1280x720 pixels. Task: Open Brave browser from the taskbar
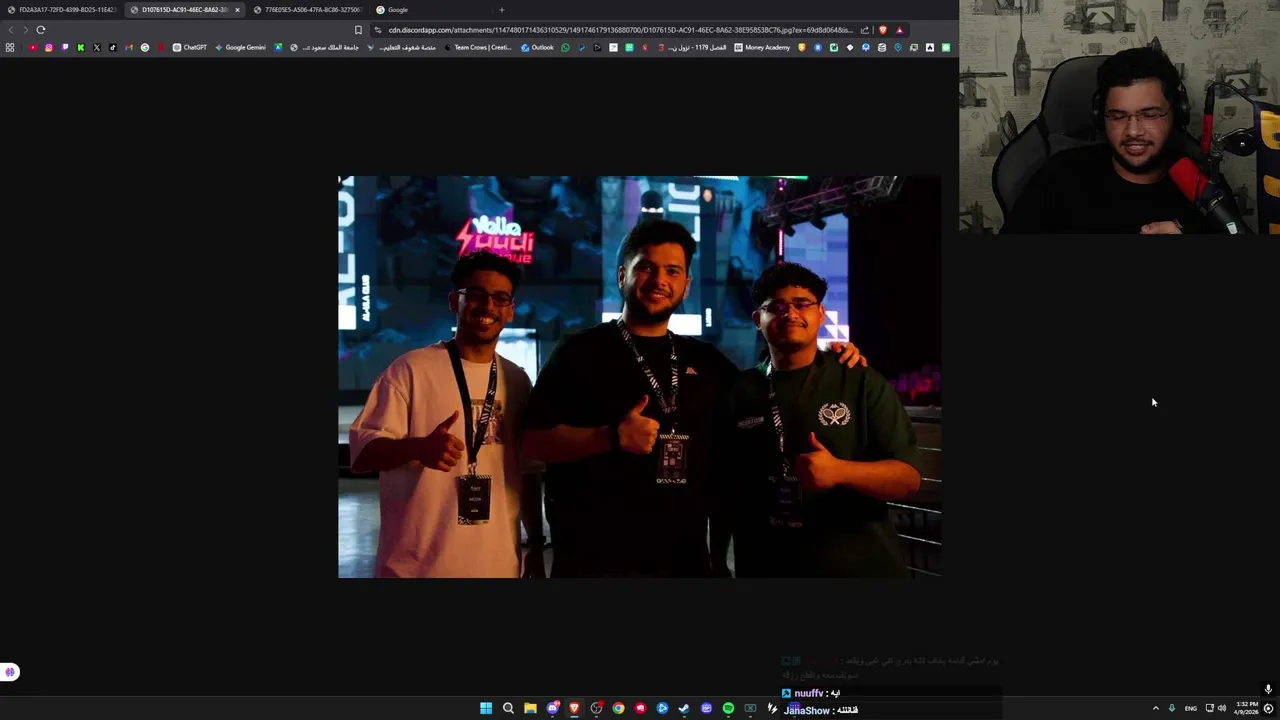coord(574,708)
